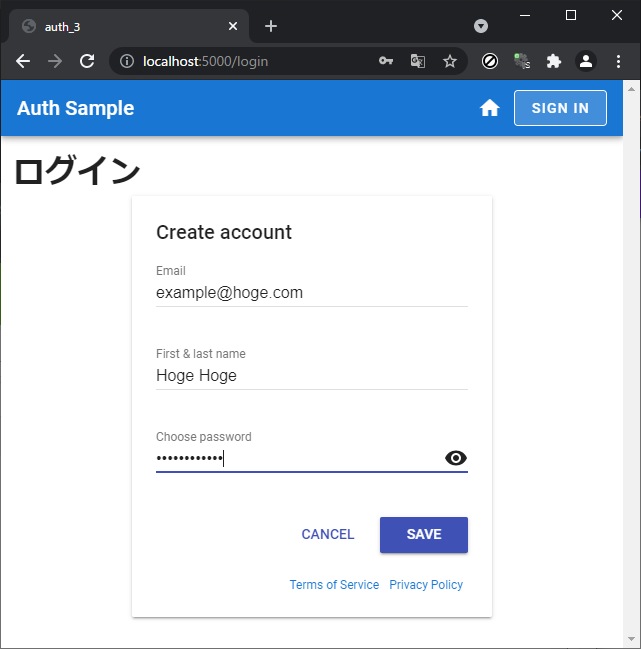This screenshot has height=649, width=641.
Task: Open the Privacy Policy link
Action: 426,584
